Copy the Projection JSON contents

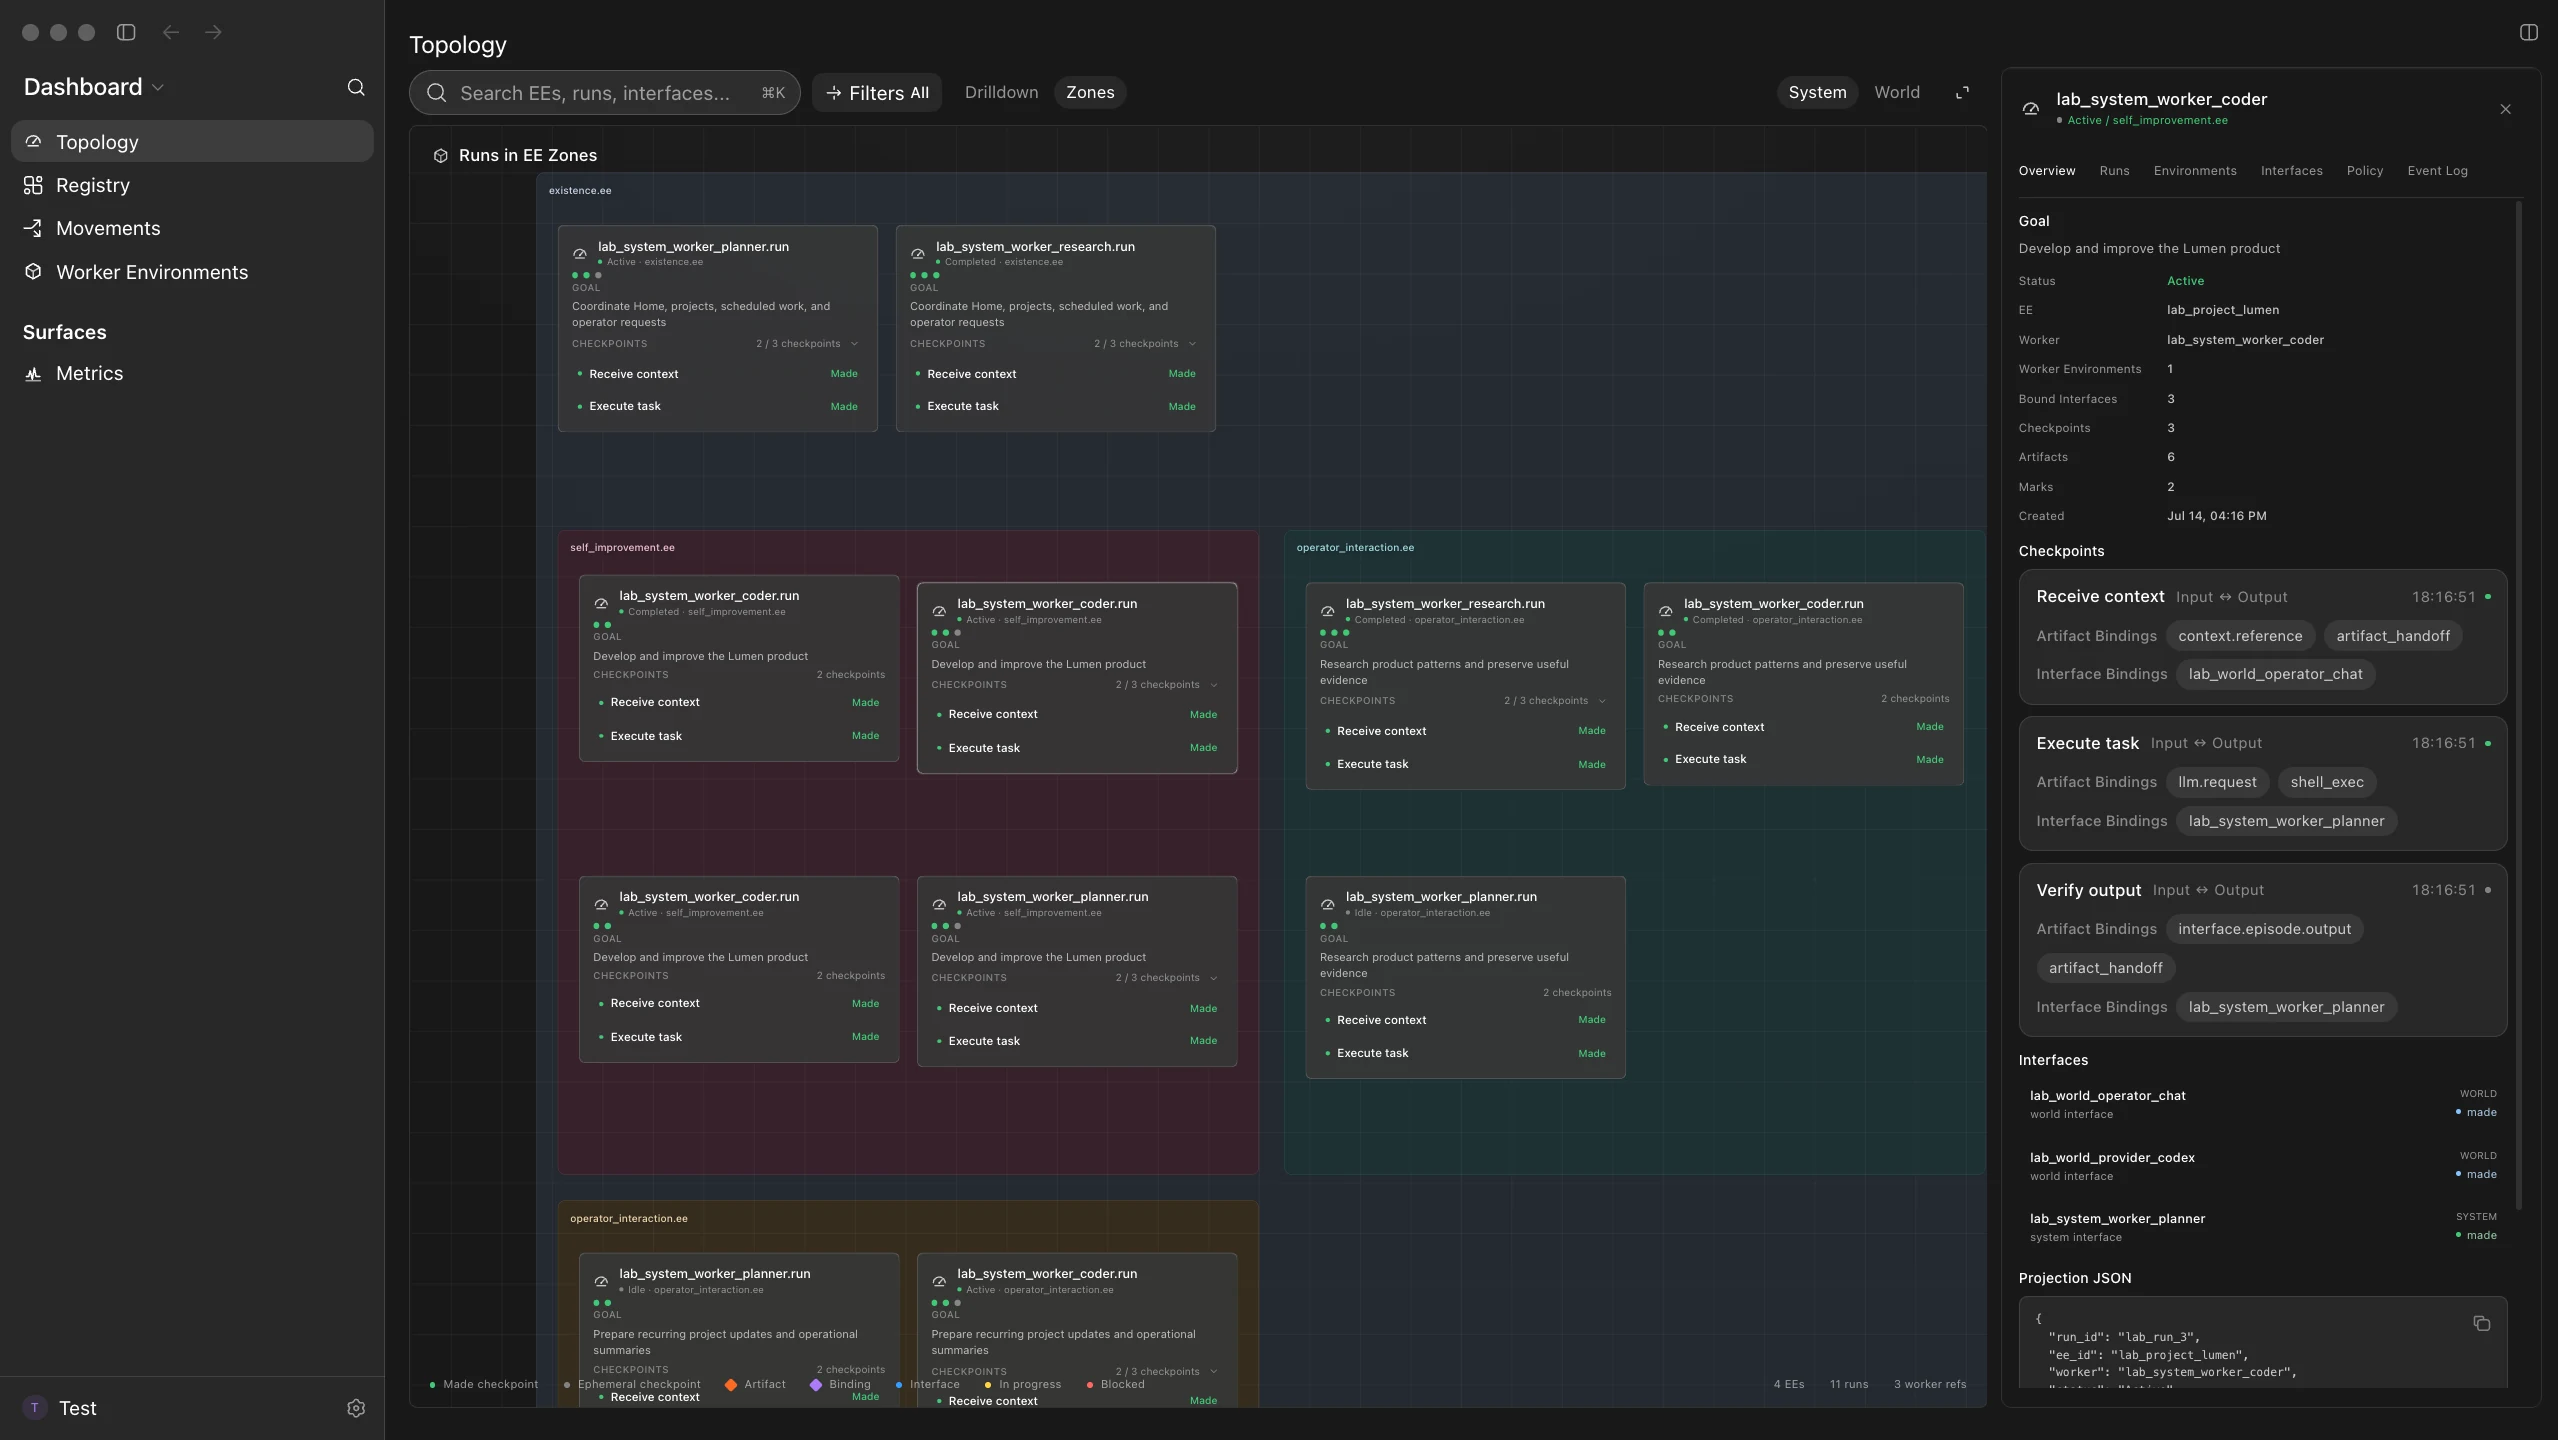2482,1323
